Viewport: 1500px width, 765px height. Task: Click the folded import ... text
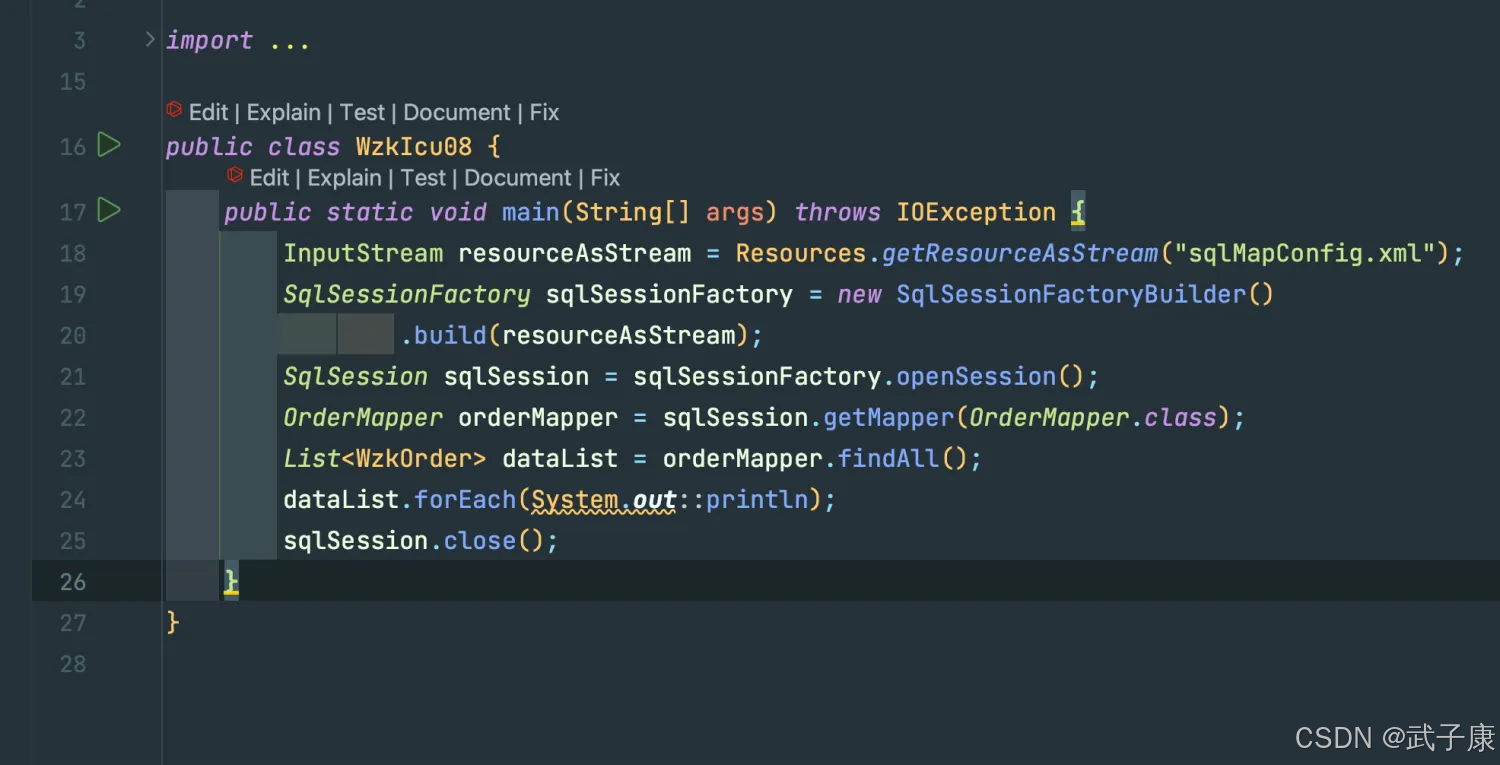coord(238,41)
